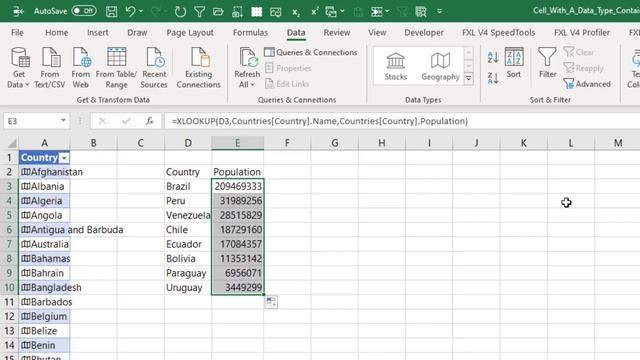Click population value 209469333
The width and height of the screenshot is (640, 360).
click(238, 187)
